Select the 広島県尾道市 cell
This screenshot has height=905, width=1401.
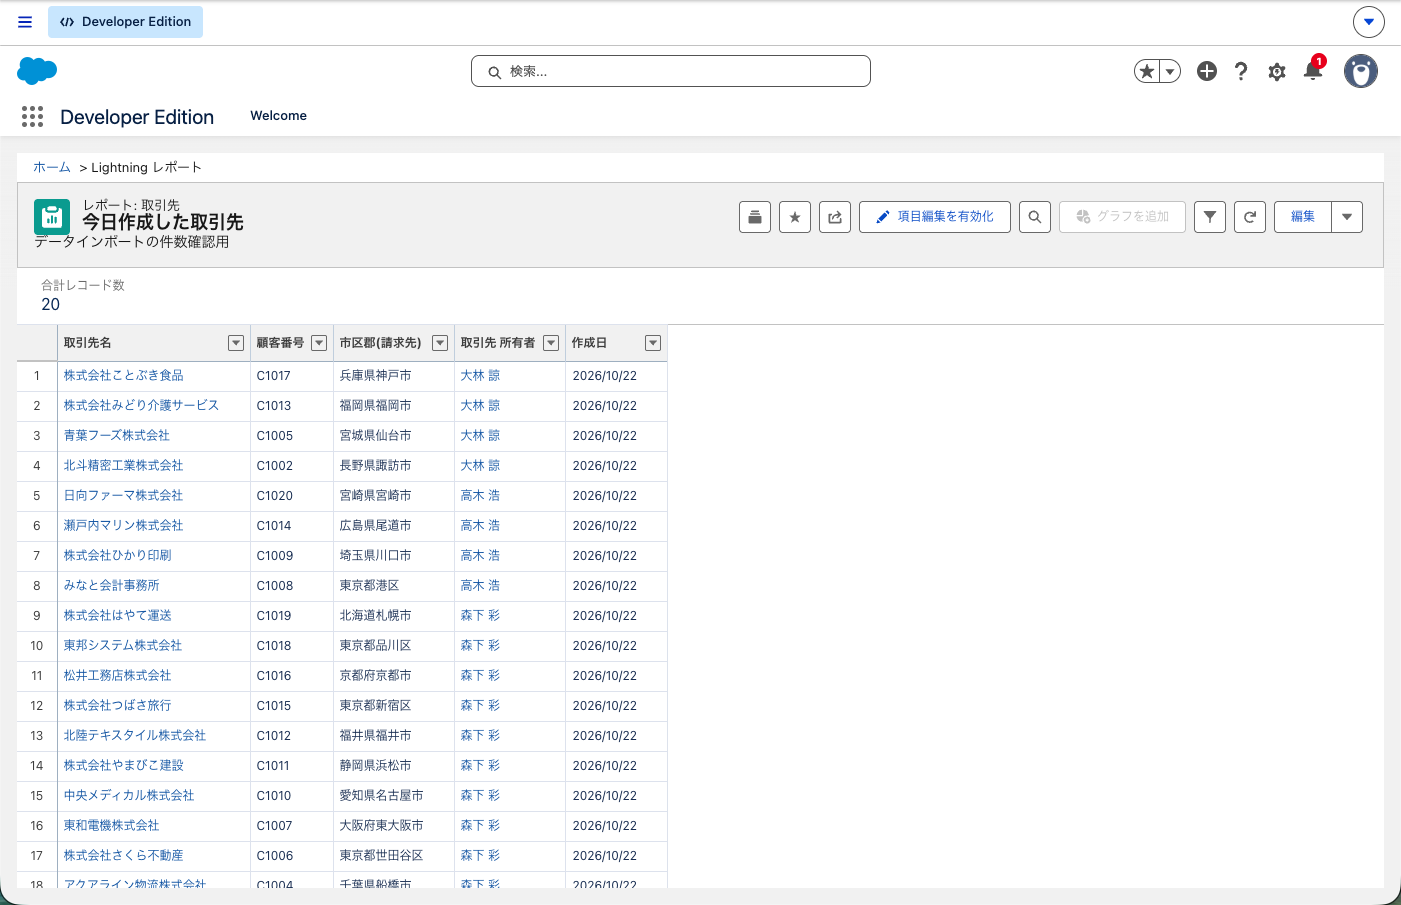coord(394,526)
